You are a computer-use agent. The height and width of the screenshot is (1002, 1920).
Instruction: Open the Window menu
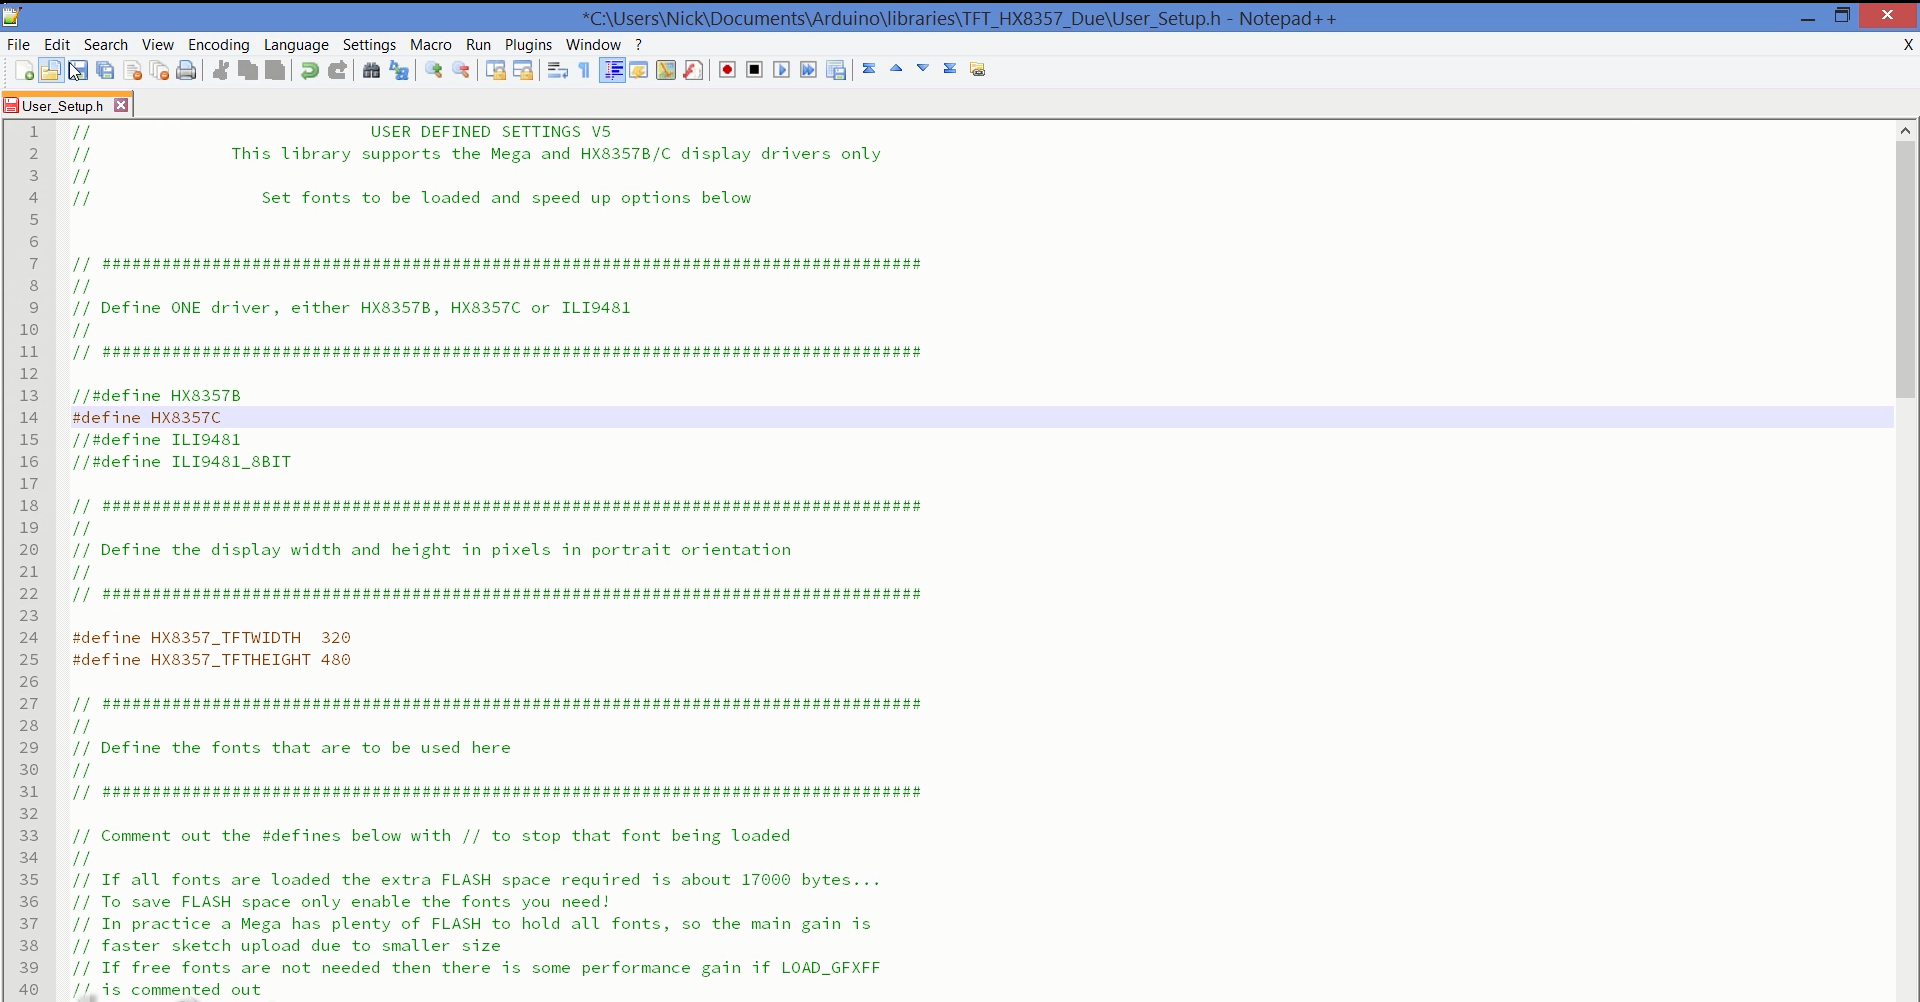pyautogui.click(x=593, y=45)
